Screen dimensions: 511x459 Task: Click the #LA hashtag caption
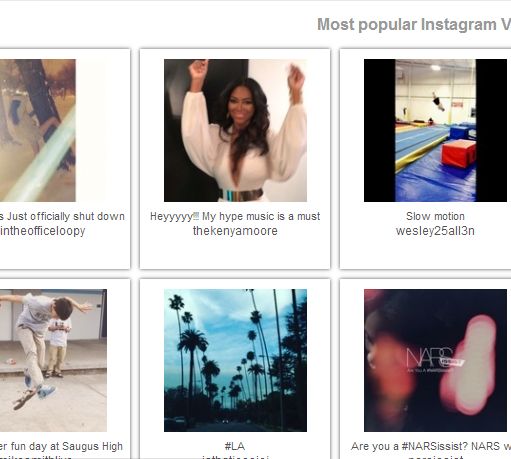[x=235, y=446]
